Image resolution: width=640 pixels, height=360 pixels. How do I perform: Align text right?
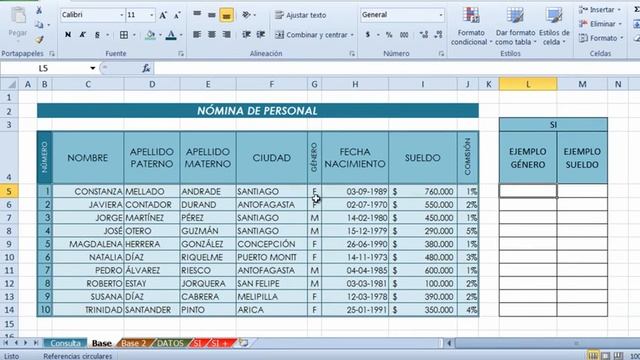click(227, 35)
